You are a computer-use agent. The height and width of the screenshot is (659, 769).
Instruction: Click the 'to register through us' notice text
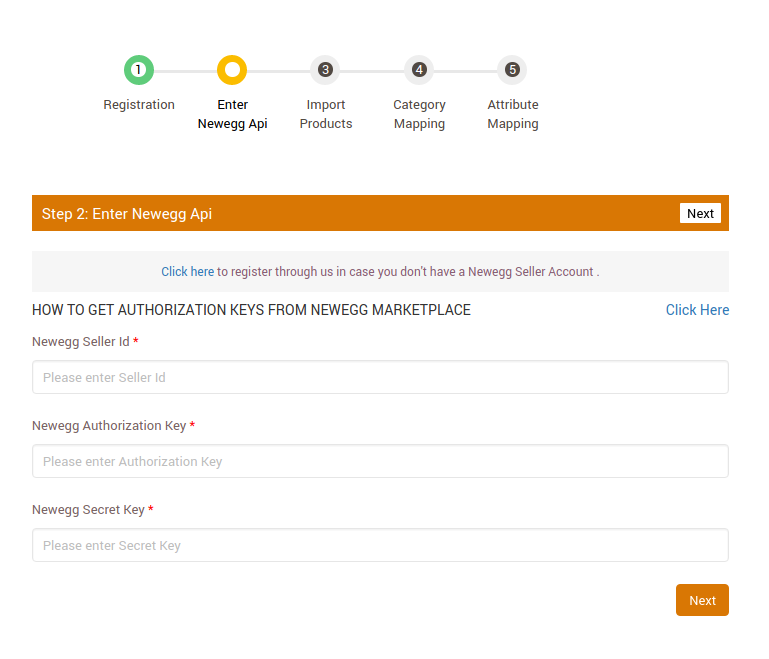(408, 272)
